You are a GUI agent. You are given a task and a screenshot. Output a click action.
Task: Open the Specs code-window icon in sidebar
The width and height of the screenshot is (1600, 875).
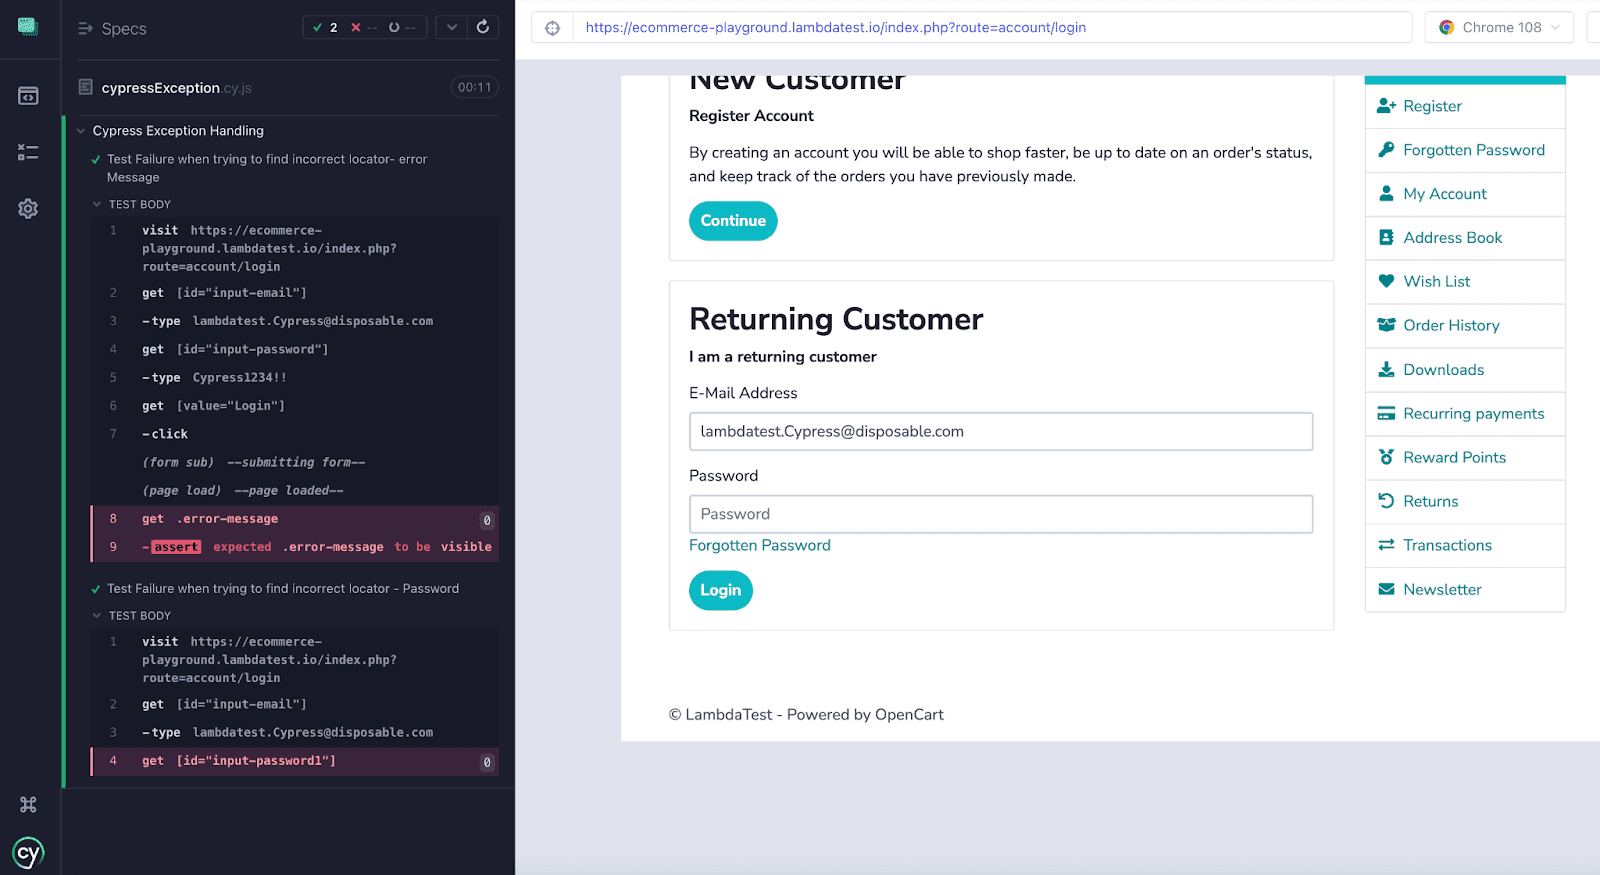[x=28, y=96]
